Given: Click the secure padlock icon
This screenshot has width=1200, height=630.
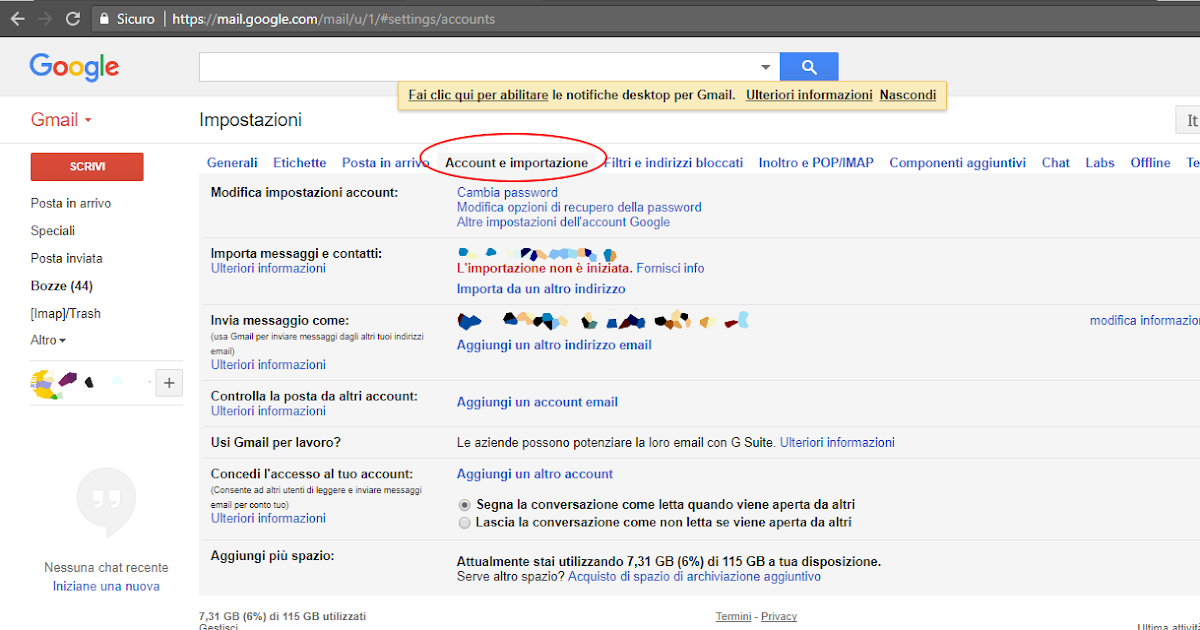Looking at the screenshot, I should click(x=104, y=19).
